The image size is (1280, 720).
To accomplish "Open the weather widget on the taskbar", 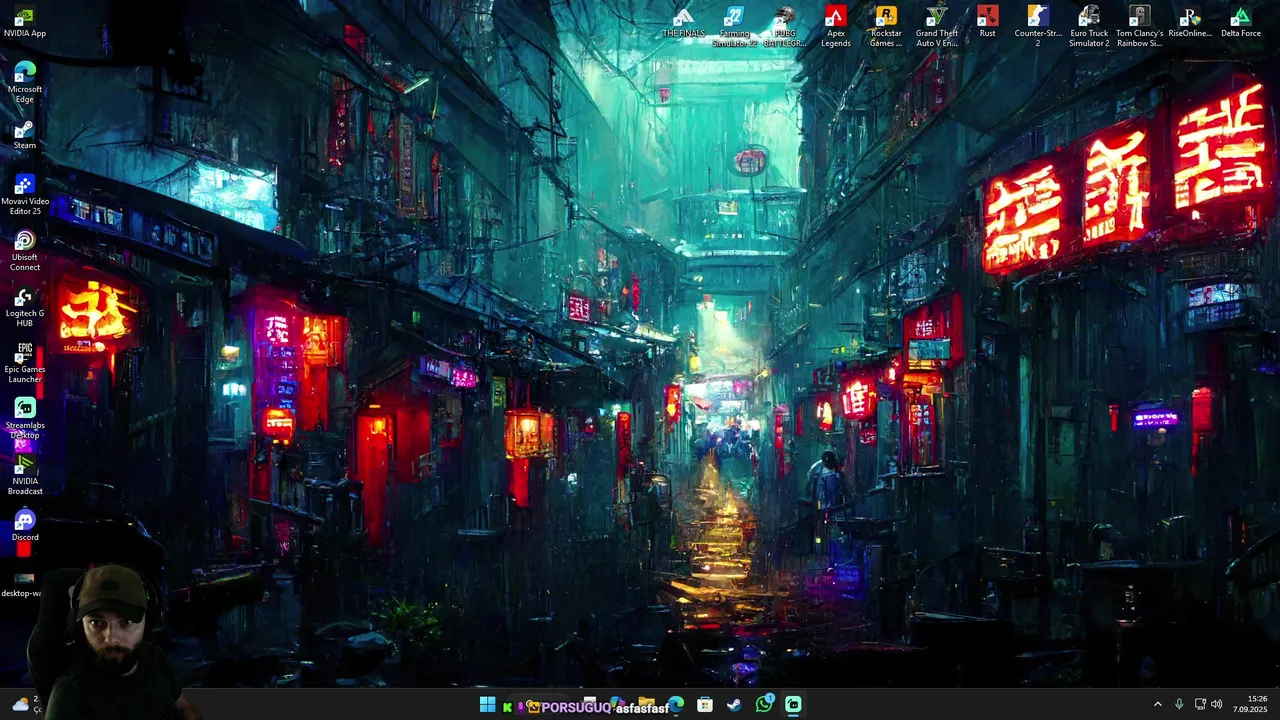I will click(25, 704).
